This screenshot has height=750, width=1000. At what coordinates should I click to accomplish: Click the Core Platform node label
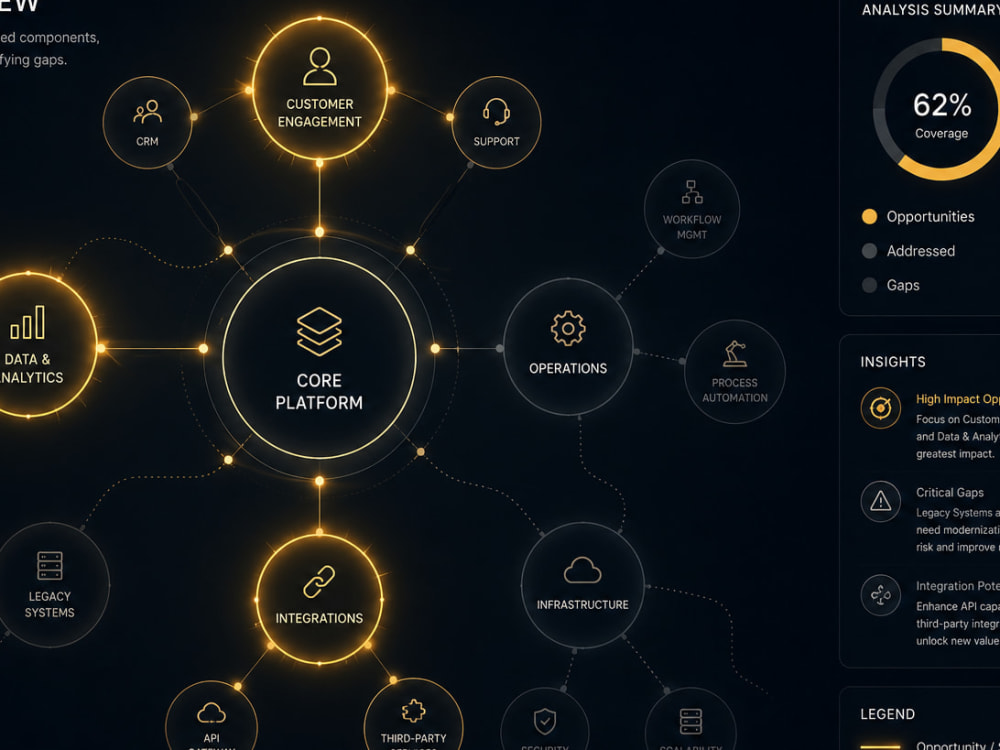[319, 392]
